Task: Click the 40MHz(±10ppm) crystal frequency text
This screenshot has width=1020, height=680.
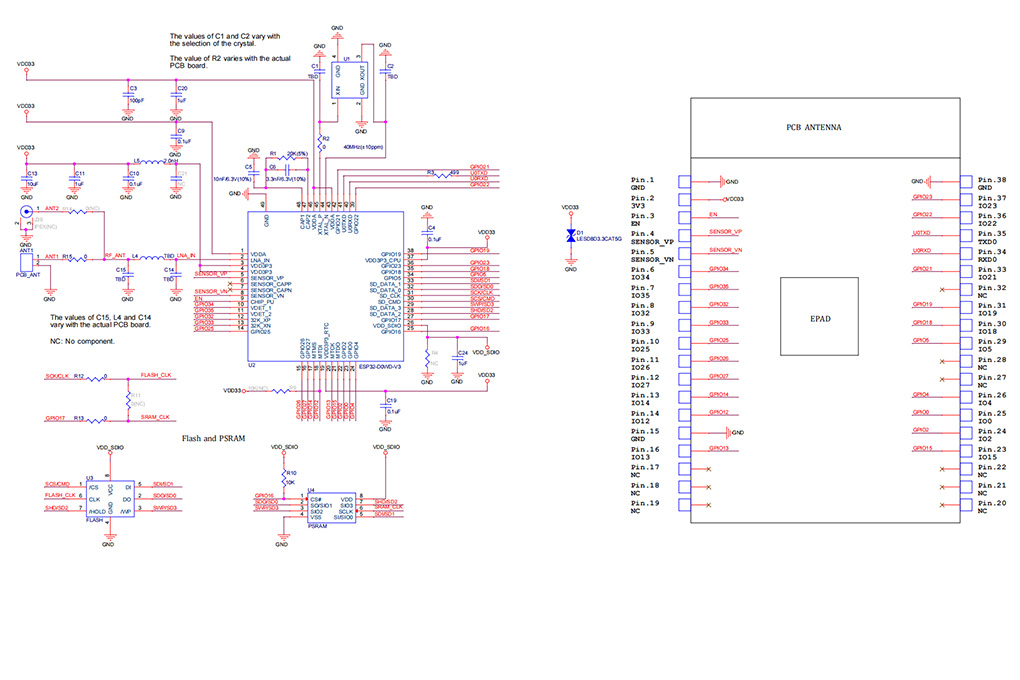Action: point(363,147)
